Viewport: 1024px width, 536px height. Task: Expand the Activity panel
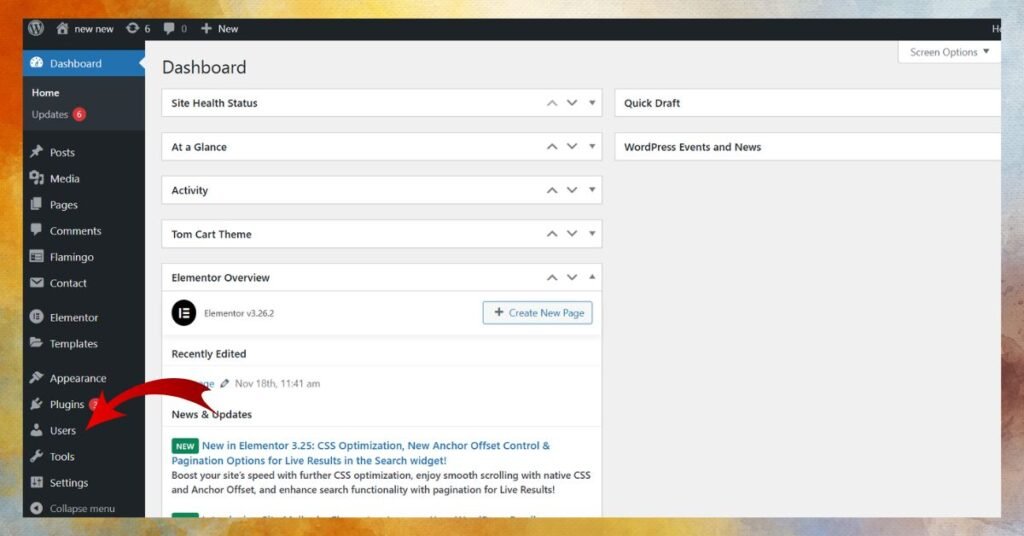[x=592, y=190]
